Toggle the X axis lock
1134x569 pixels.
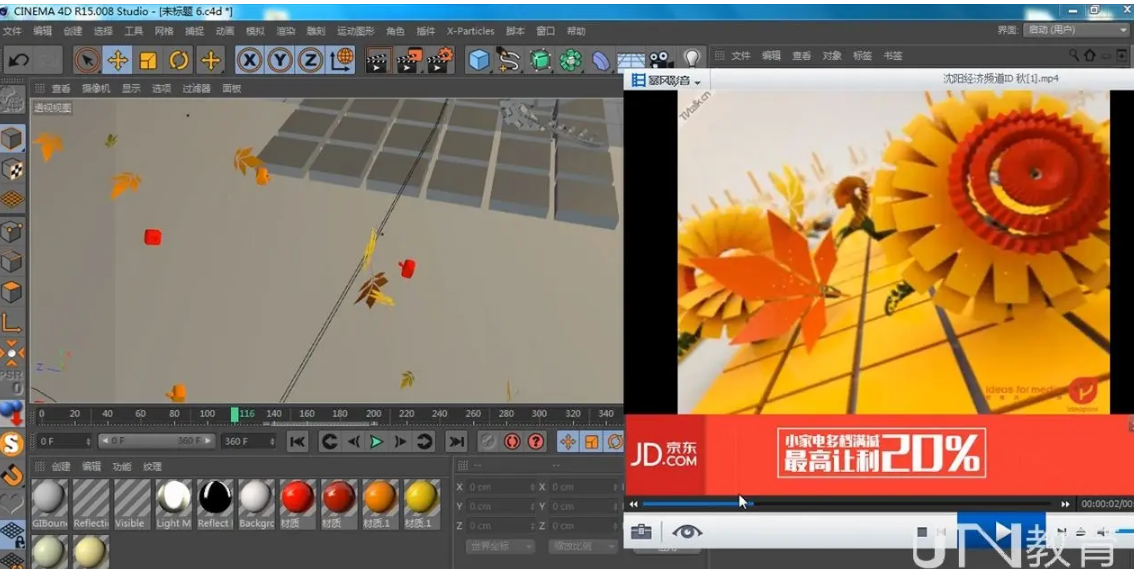(x=250, y=60)
